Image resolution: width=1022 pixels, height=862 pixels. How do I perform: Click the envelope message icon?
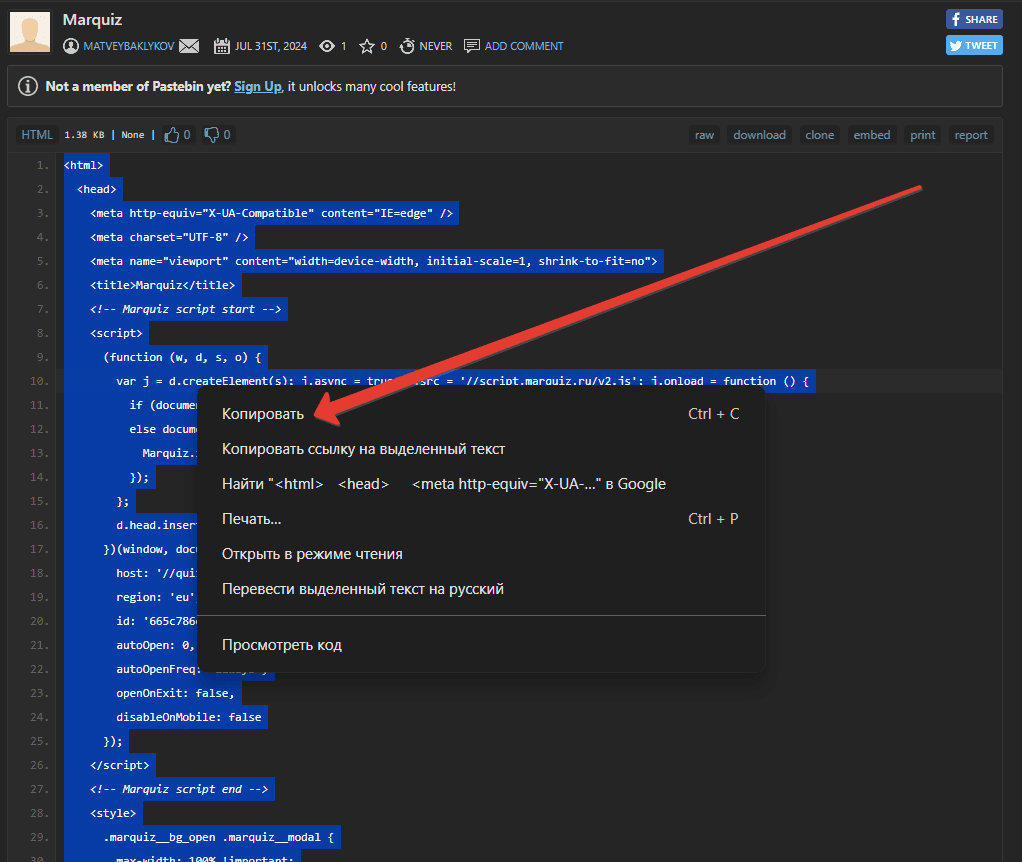click(189, 46)
